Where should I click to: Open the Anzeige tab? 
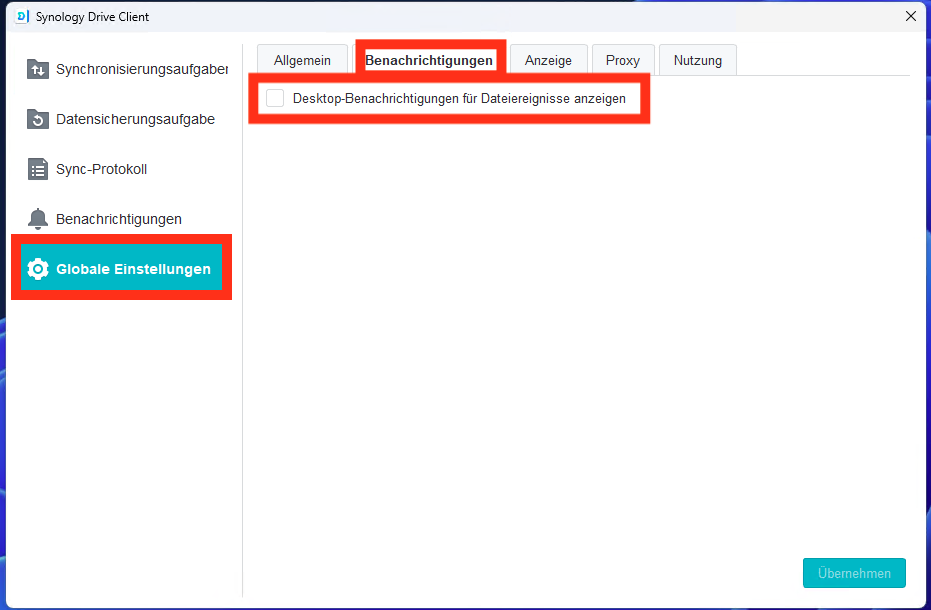548,60
